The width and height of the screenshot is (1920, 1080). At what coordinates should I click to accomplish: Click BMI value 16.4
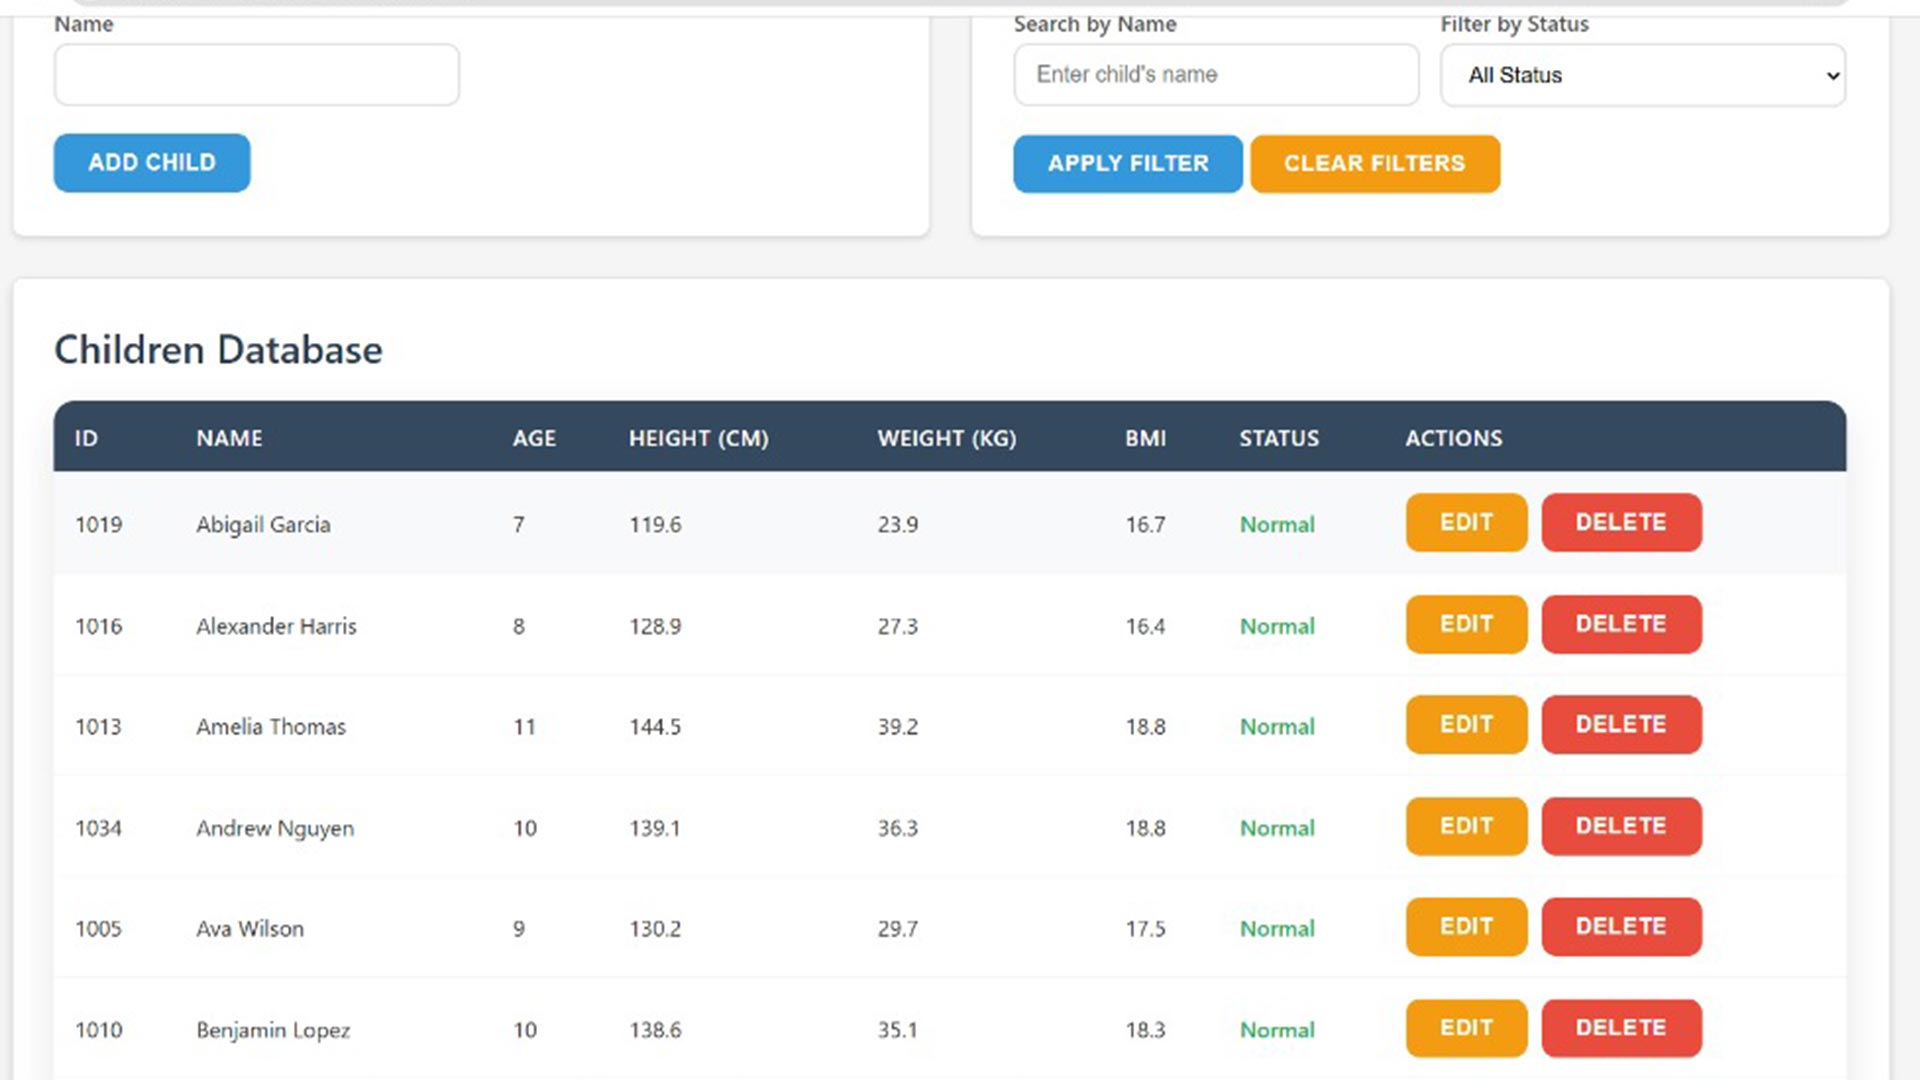point(1146,626)
